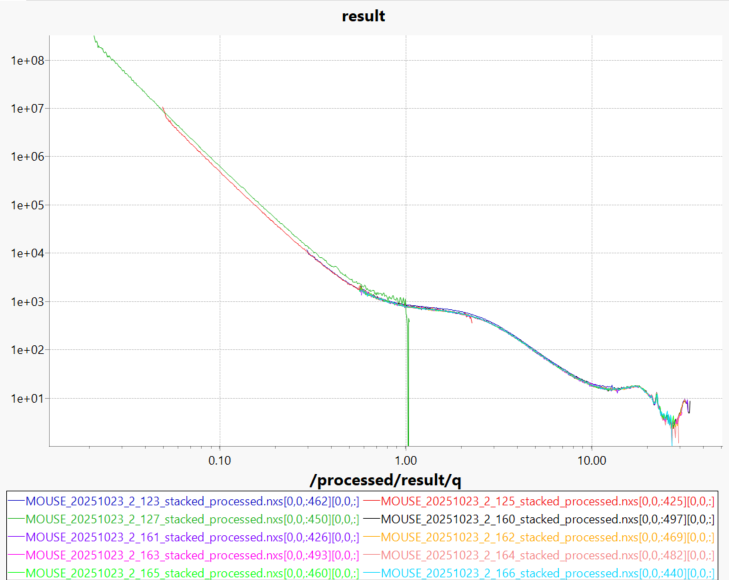Click the 1e+08 y-axis tick label
The height and width of the screenshot is (580, 729).
[24, 60]
